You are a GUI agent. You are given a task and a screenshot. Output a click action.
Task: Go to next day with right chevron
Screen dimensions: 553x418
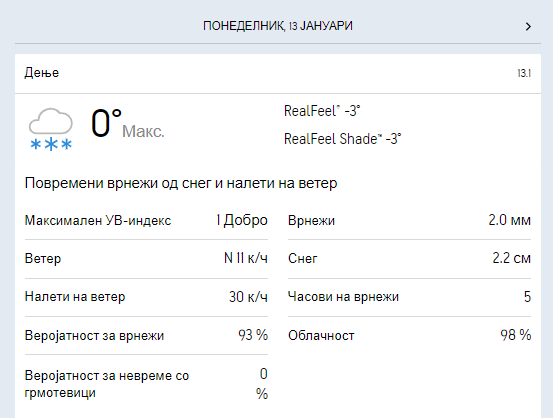tap(528, 26)
